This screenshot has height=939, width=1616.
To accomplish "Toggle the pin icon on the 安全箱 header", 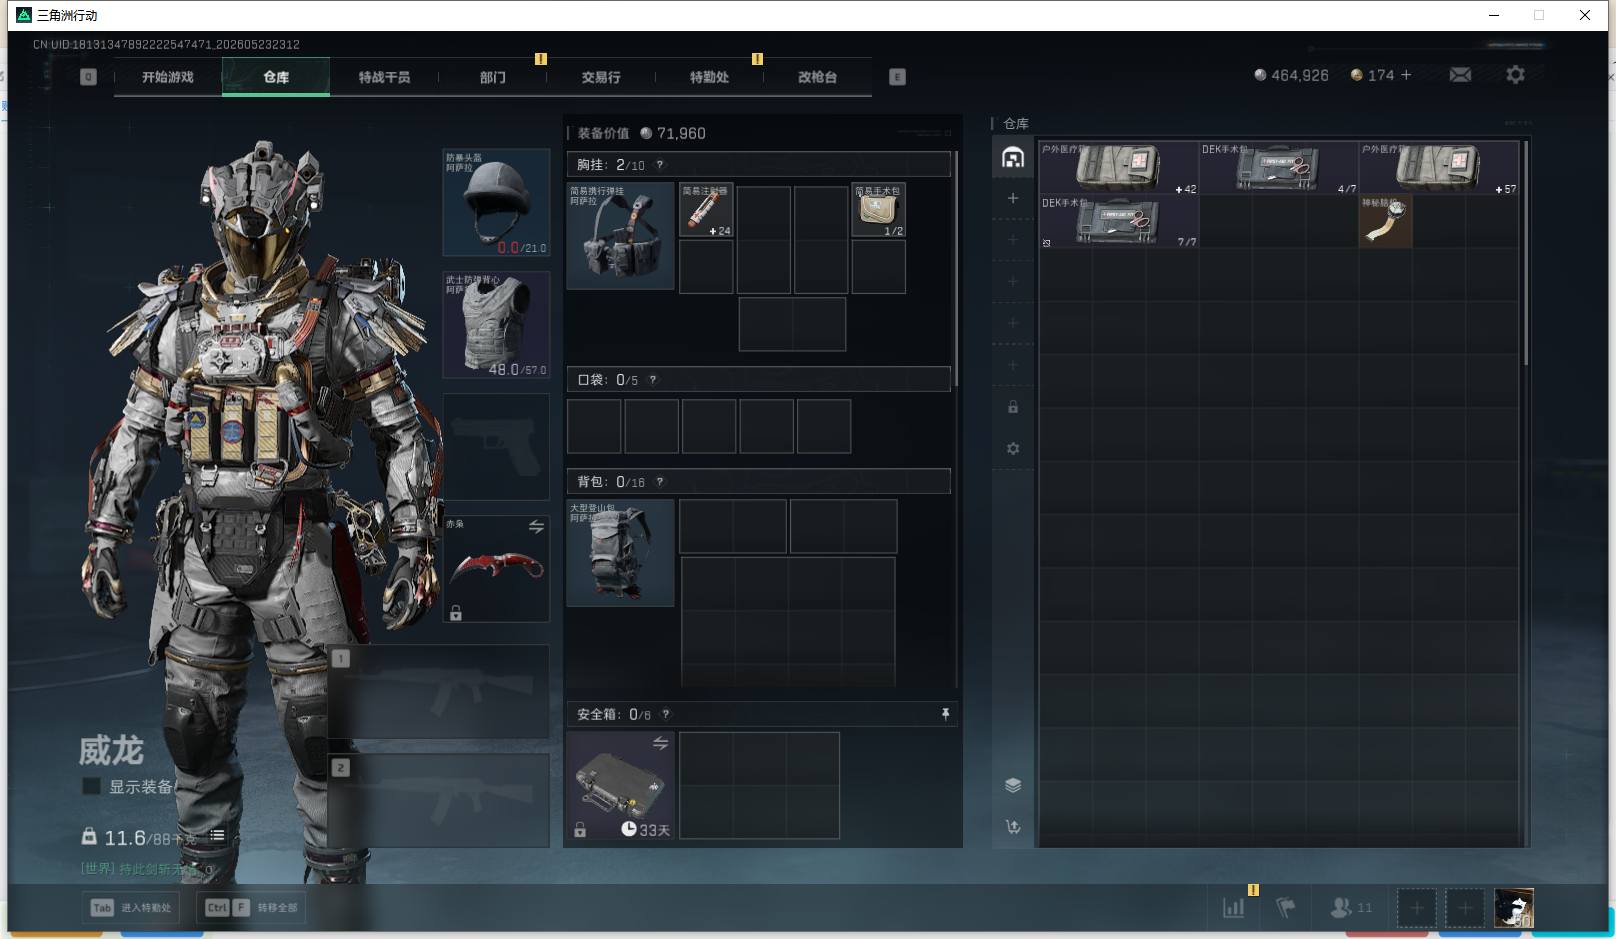I will 945,714.
